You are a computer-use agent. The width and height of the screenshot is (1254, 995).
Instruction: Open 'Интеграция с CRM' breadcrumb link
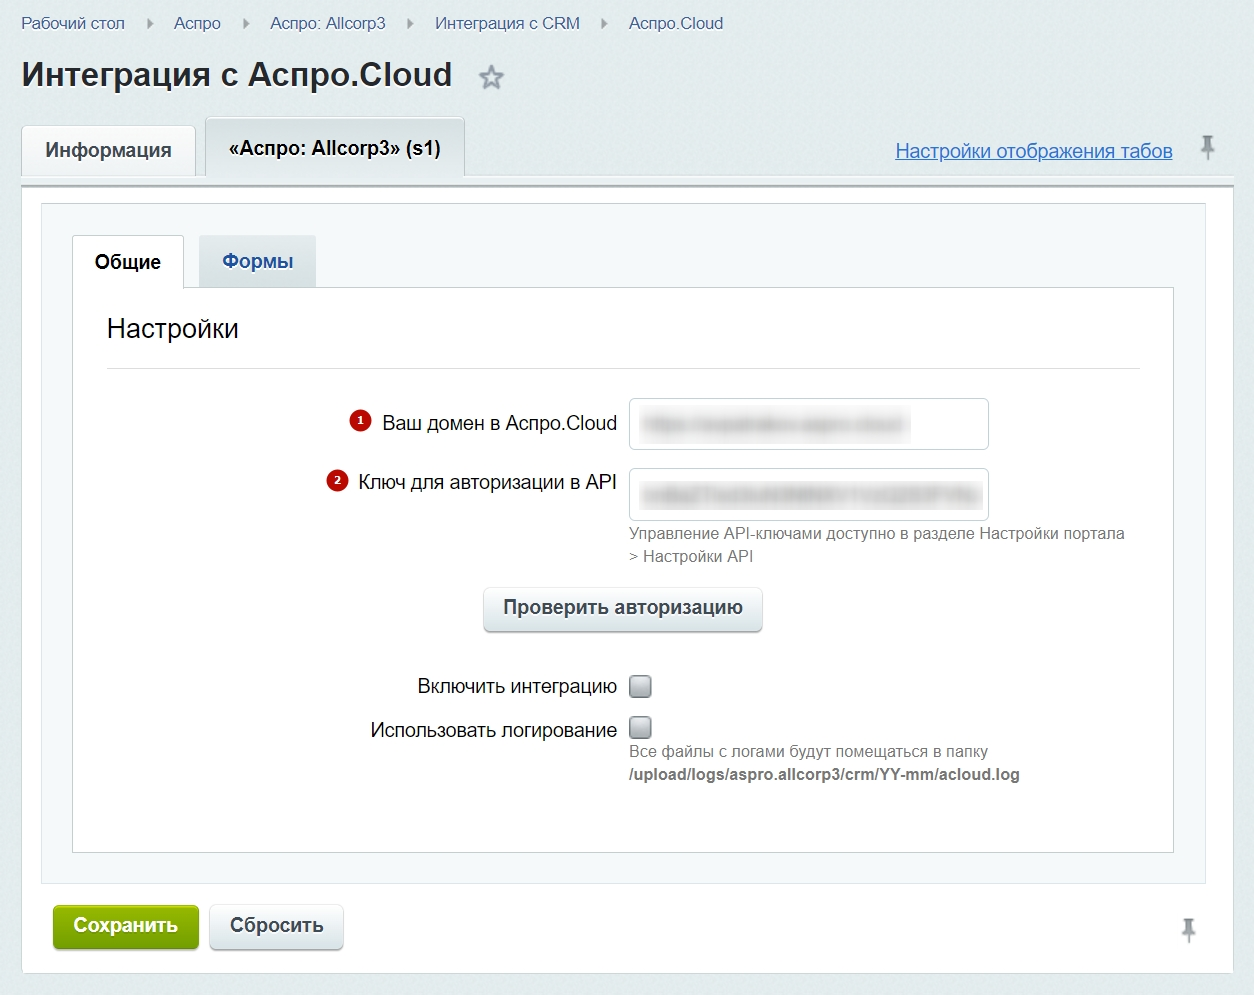tap(507, 23)
